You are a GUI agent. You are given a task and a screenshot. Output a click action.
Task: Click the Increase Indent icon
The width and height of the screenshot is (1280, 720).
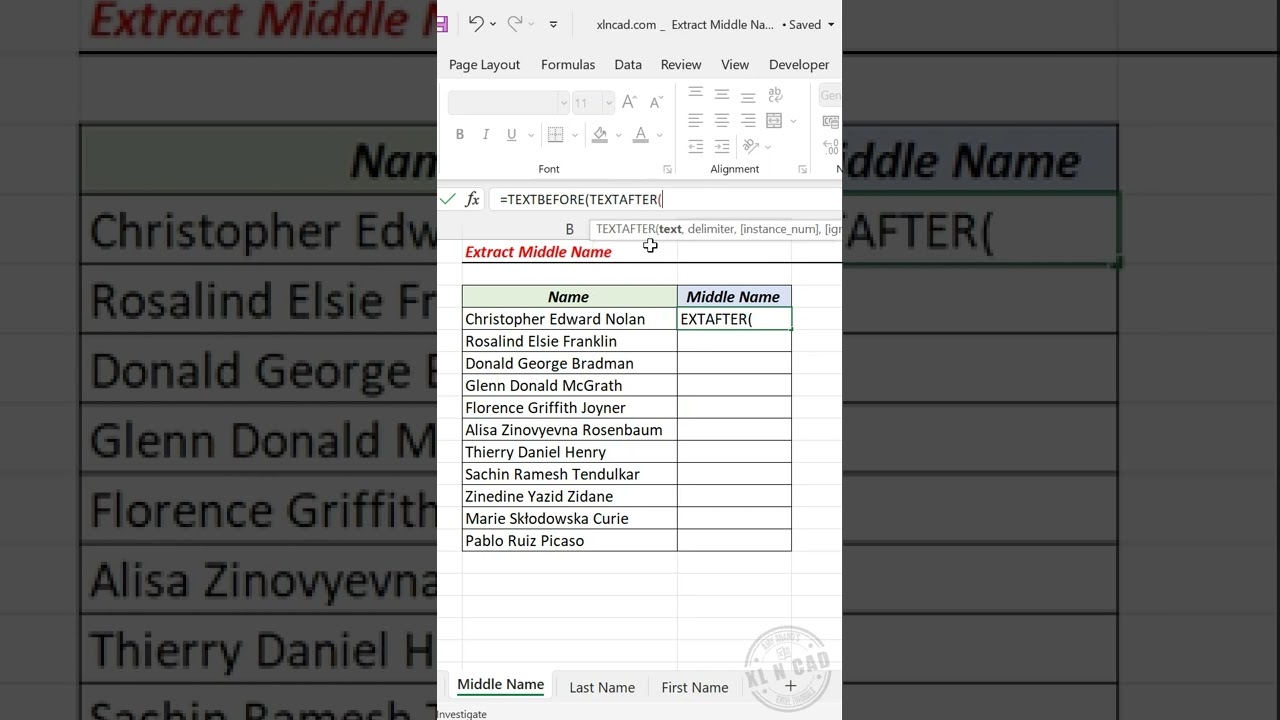721,147
